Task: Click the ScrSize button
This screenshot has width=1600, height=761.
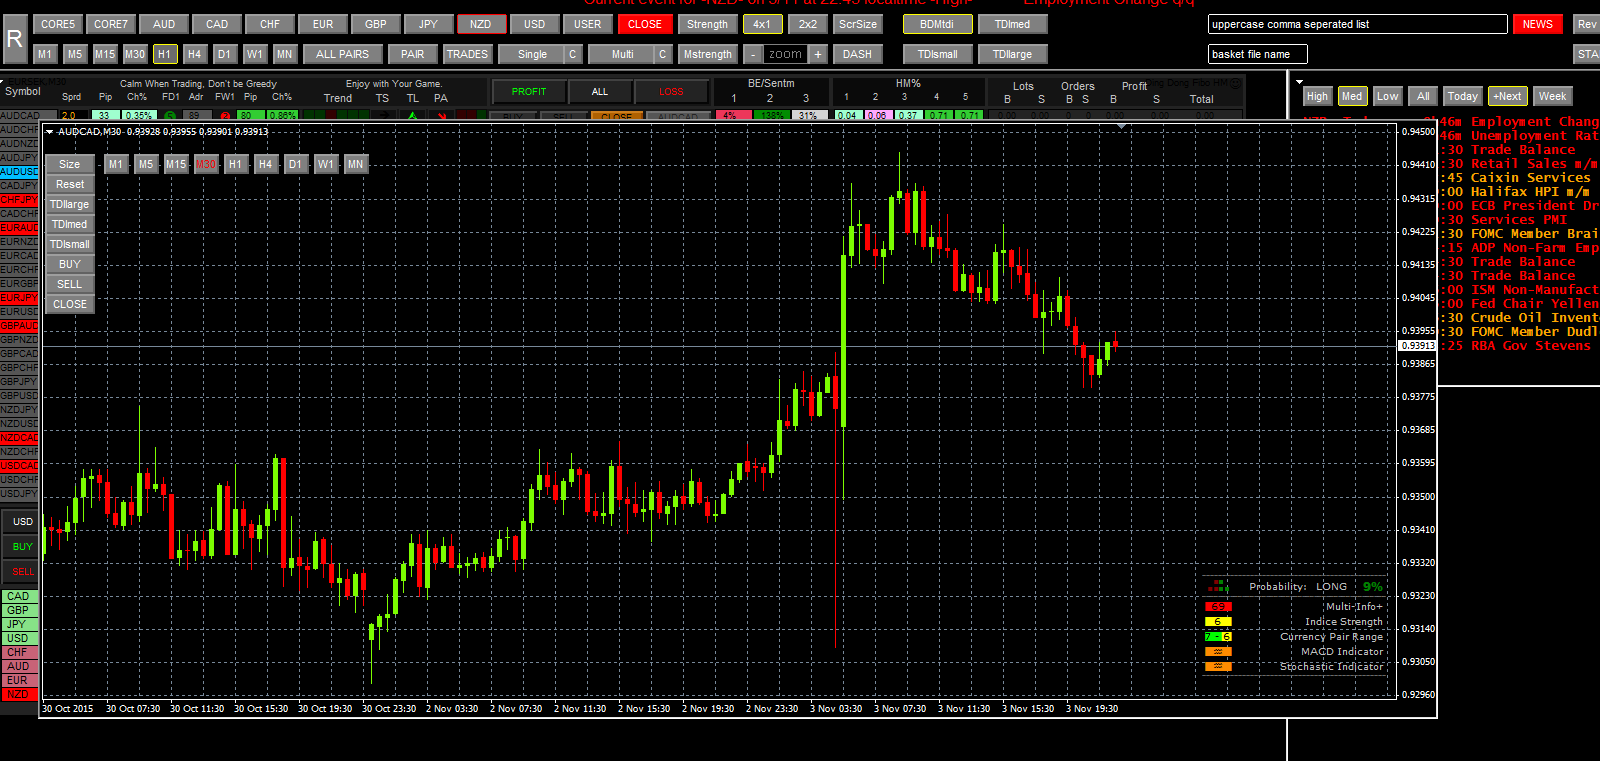Action: point(858,24)
